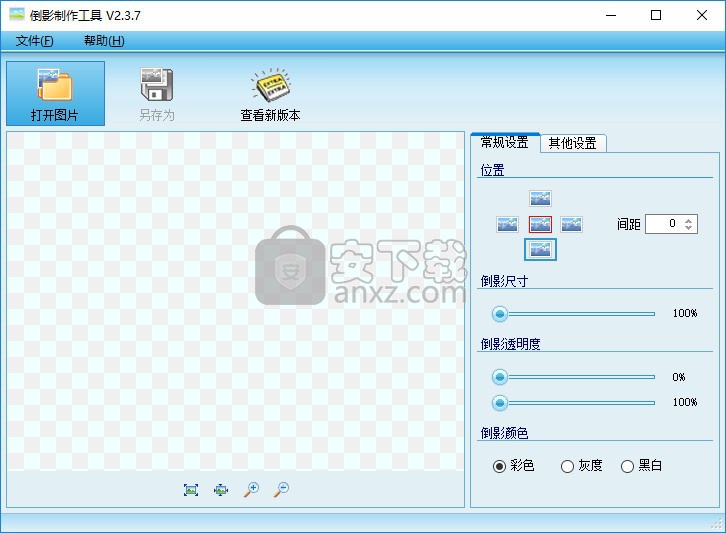The height and width of the screenshot is (533, 726).
Task: Click the window corner size grip
Action: (x=717, y=524)
